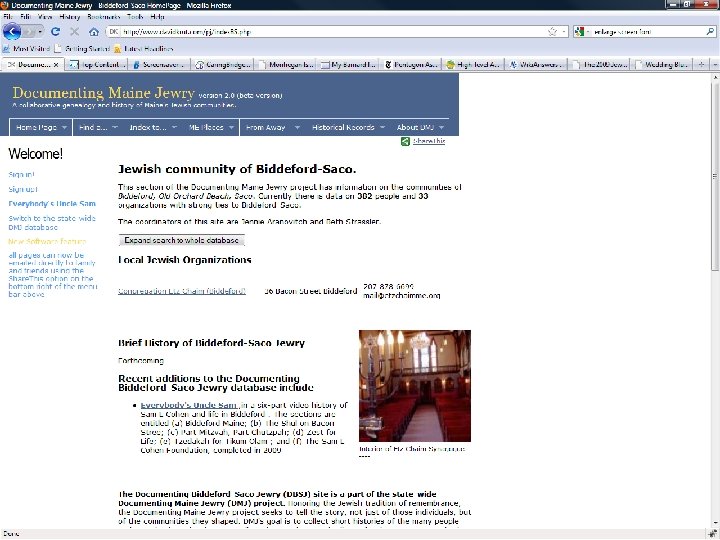Image resolution: width=720 pixels, height=540 pixels.
Task: Switch to the Top Content tab
Action: tap(97, 65)
